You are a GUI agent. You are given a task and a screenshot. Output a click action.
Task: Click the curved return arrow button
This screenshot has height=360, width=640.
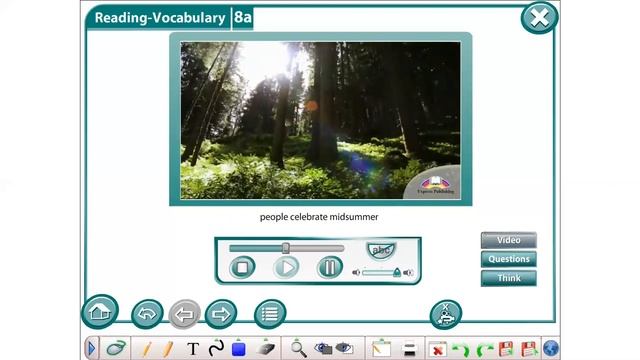147,314
